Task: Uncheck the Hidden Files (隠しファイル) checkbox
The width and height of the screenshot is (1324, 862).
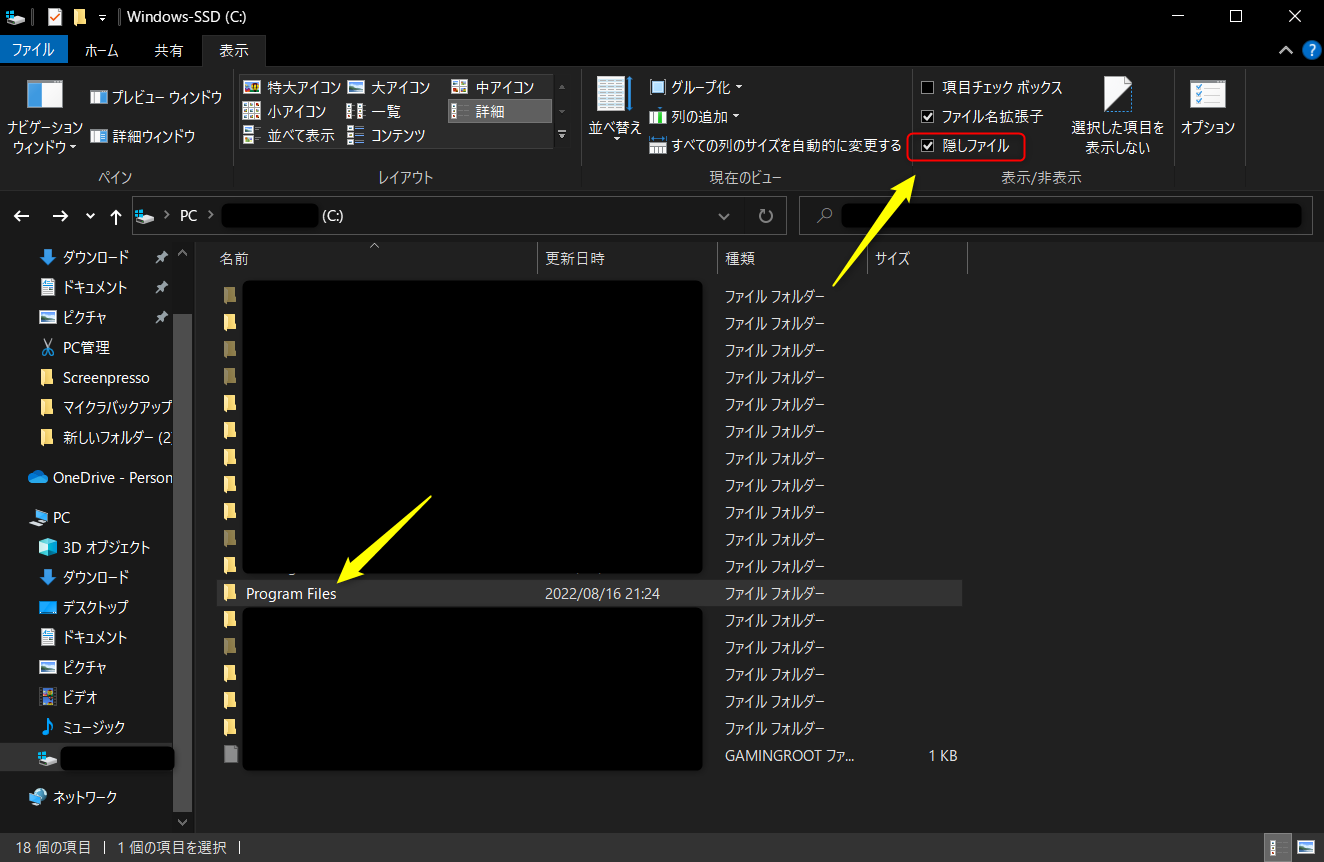Action: (927, 146)
